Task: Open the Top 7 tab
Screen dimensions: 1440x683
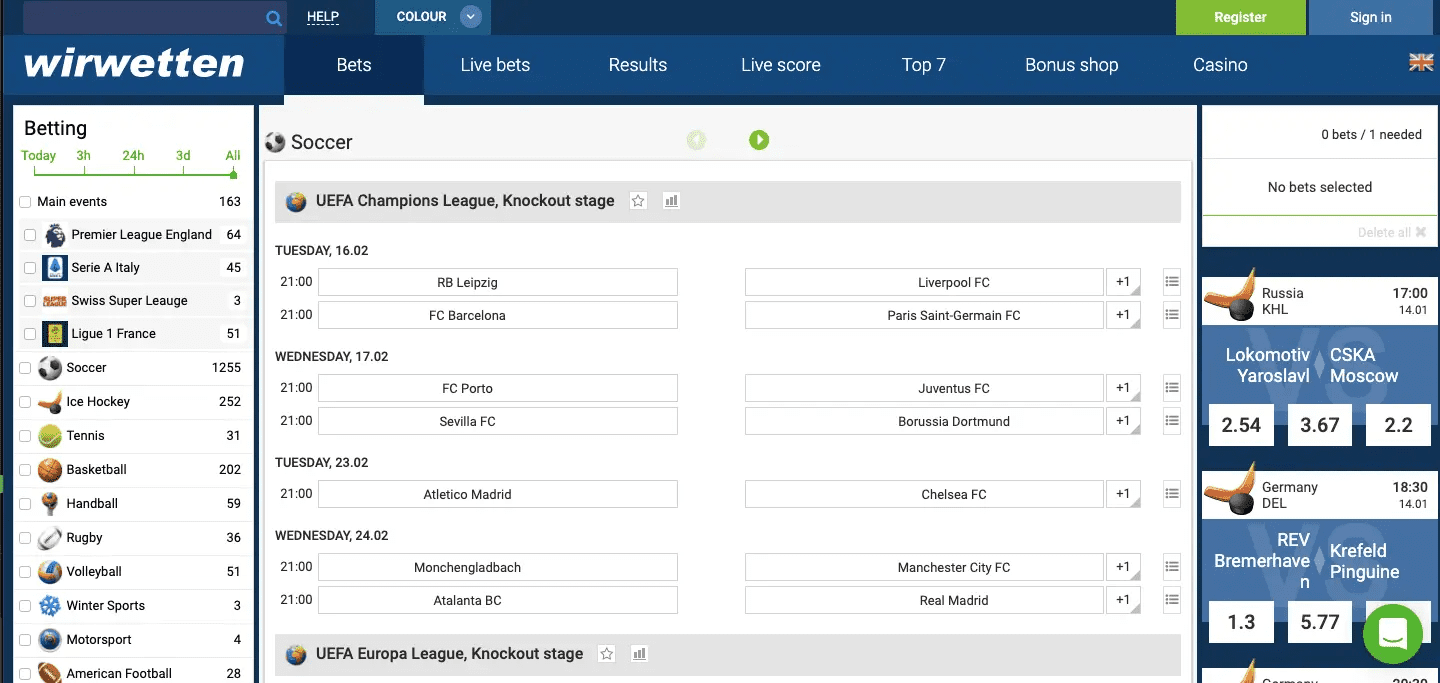Action: 924,65
